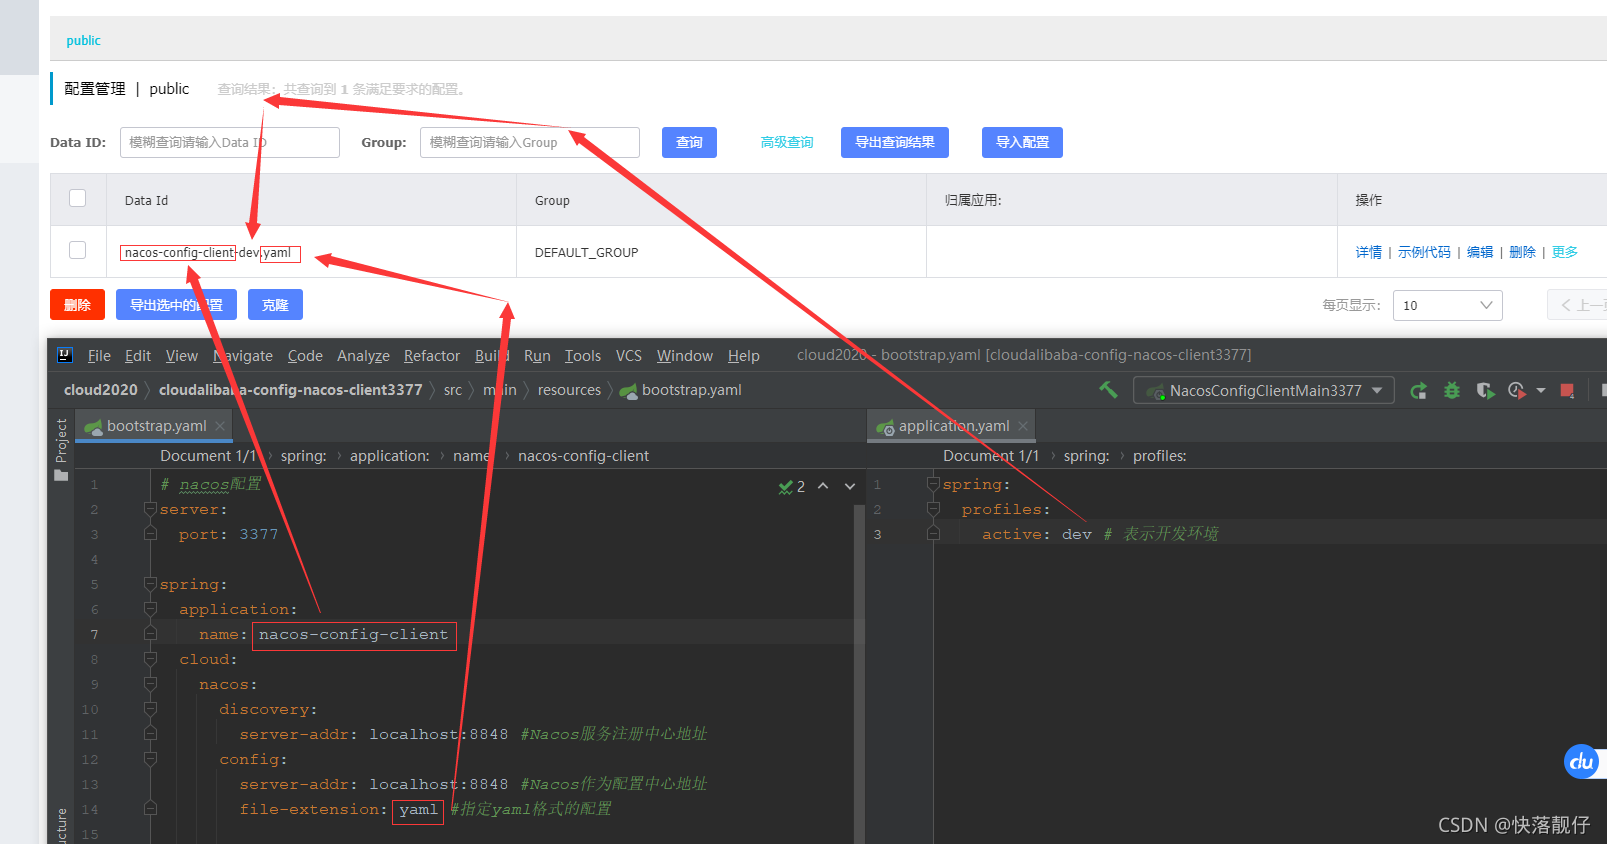Open the NacosConfigClientMain3377 run configuration dropdown
The height and width of the screenshot is (844, 1607).
1264,390
